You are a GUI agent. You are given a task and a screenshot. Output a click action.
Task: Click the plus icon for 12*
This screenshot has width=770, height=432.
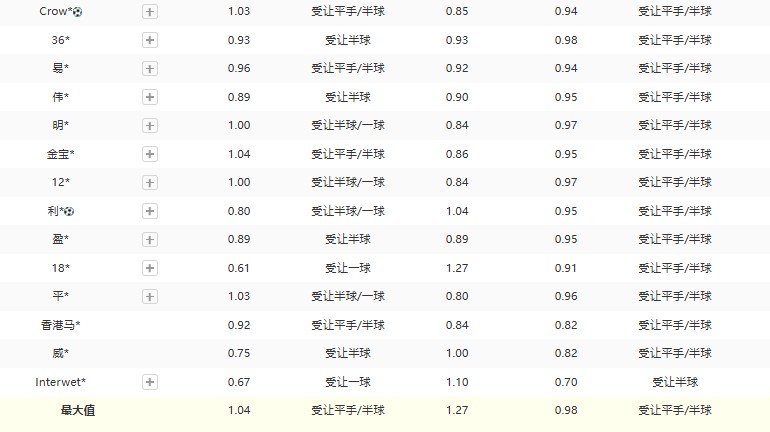point(150,183)
